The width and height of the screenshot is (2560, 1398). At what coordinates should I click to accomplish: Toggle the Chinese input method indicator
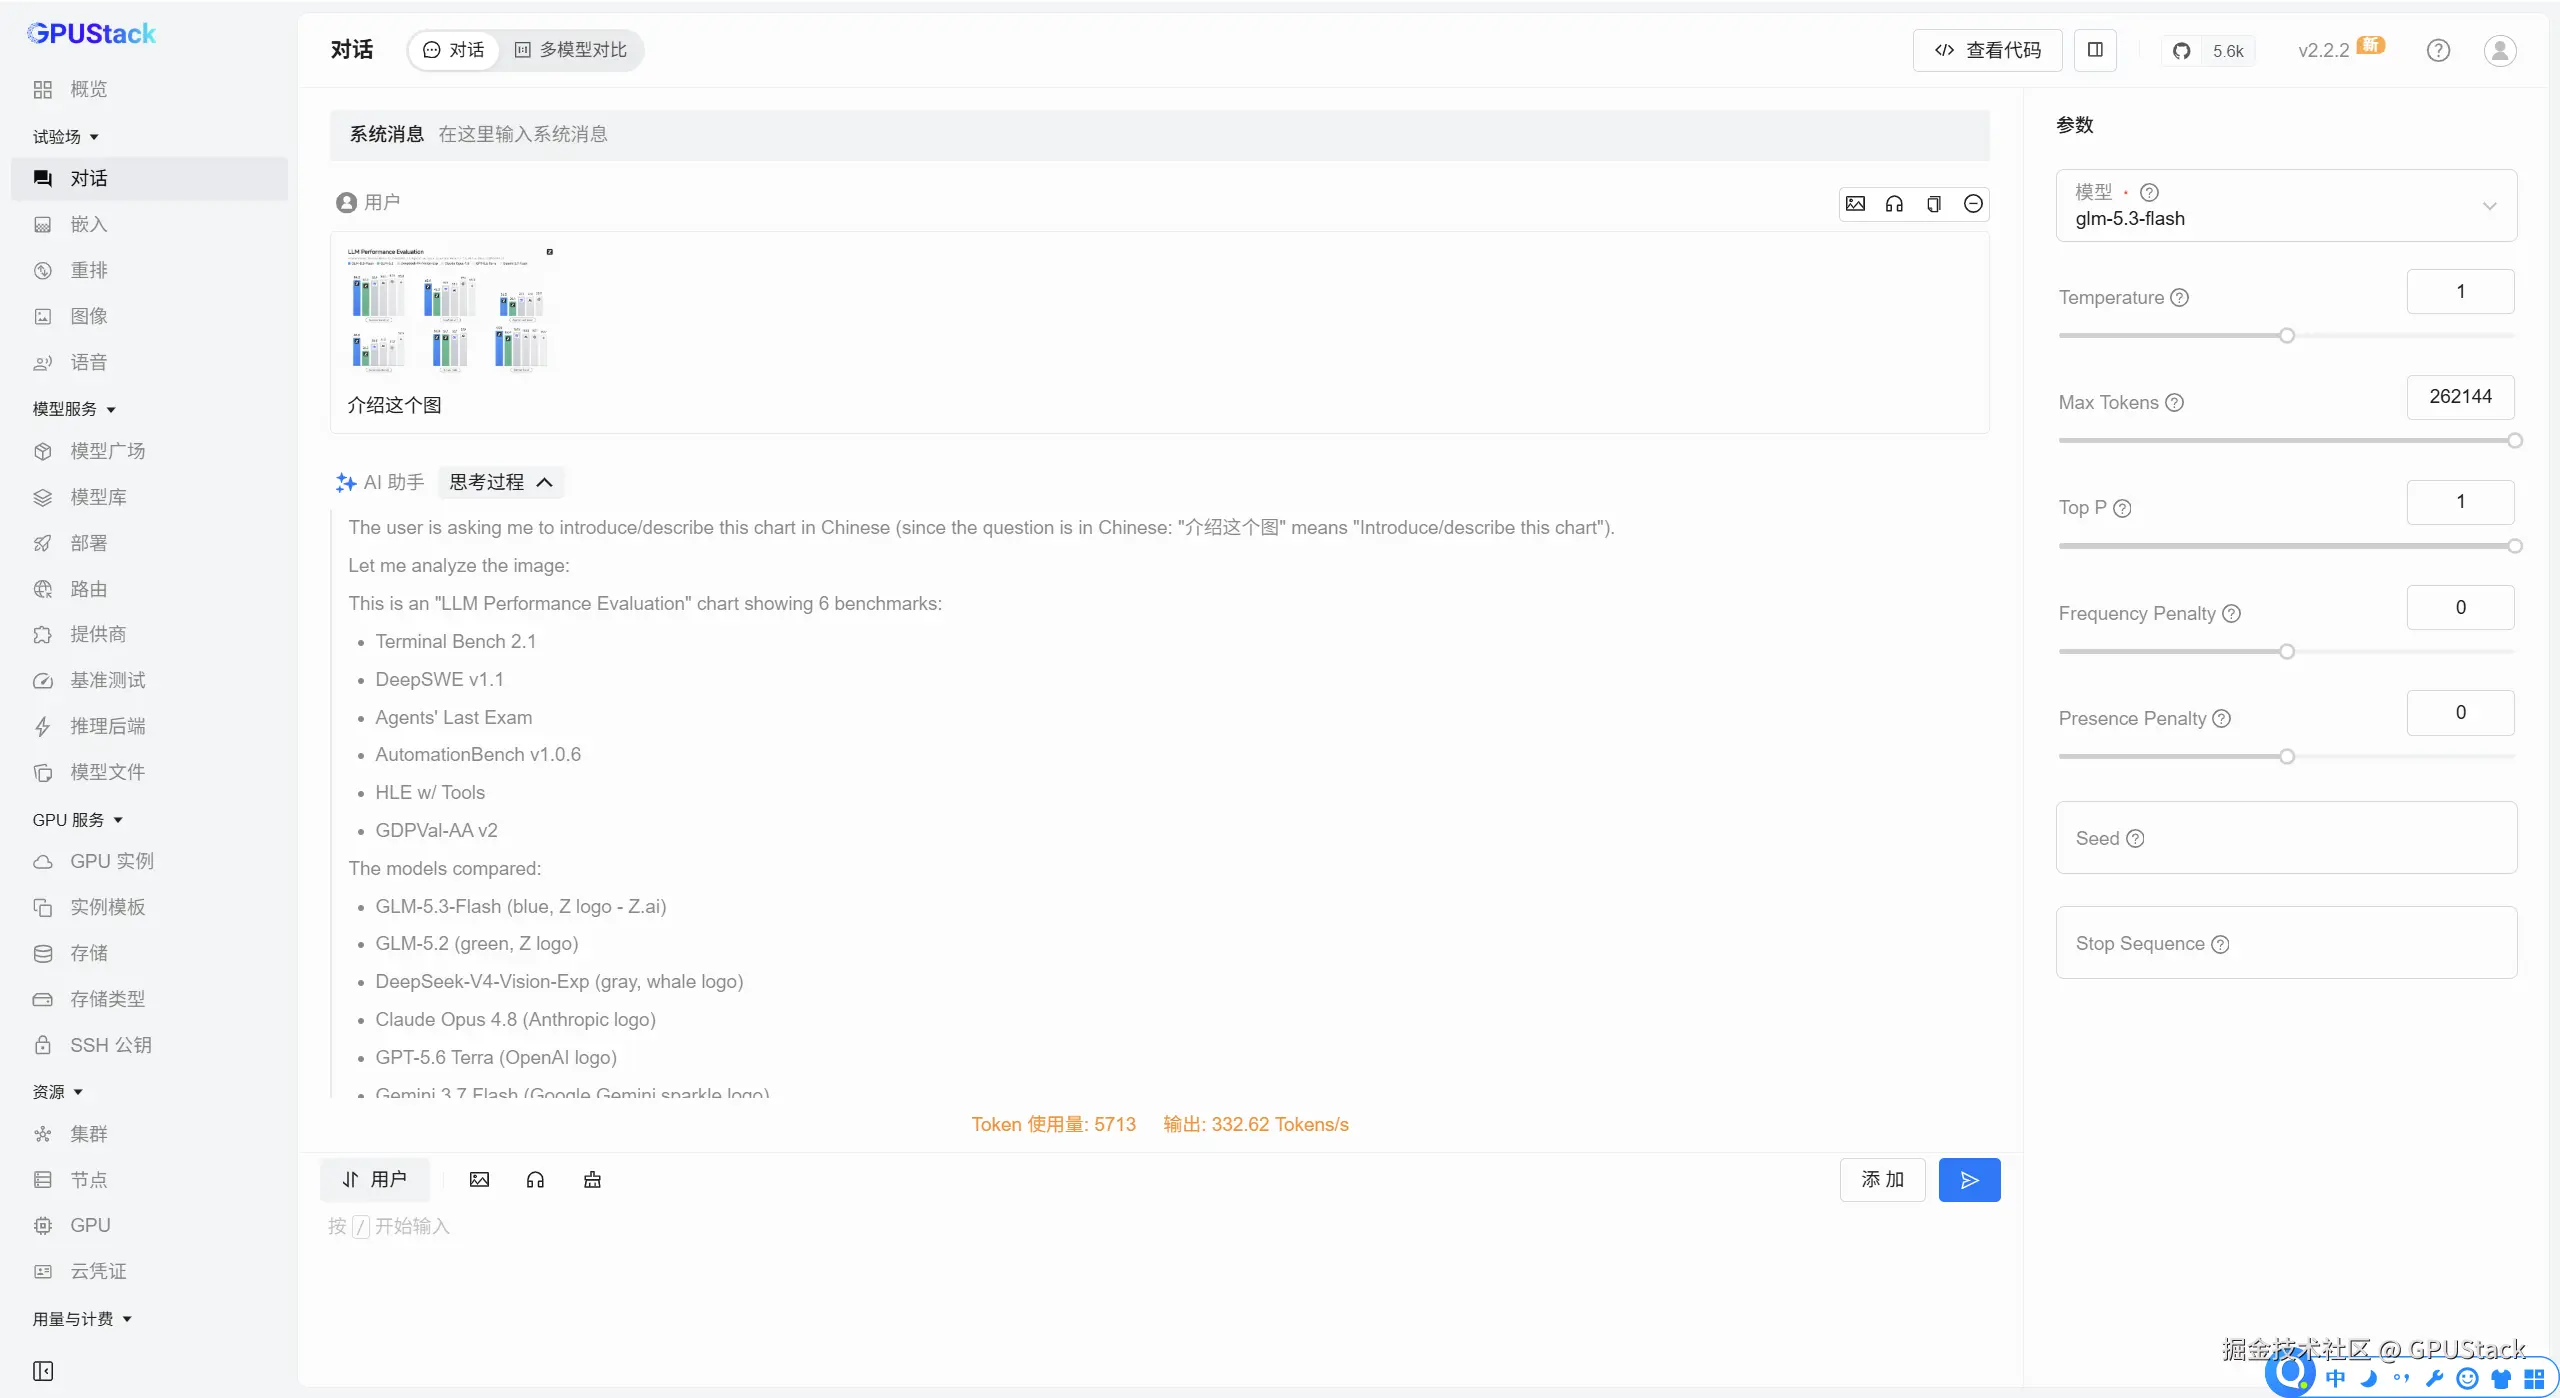2336,1378
